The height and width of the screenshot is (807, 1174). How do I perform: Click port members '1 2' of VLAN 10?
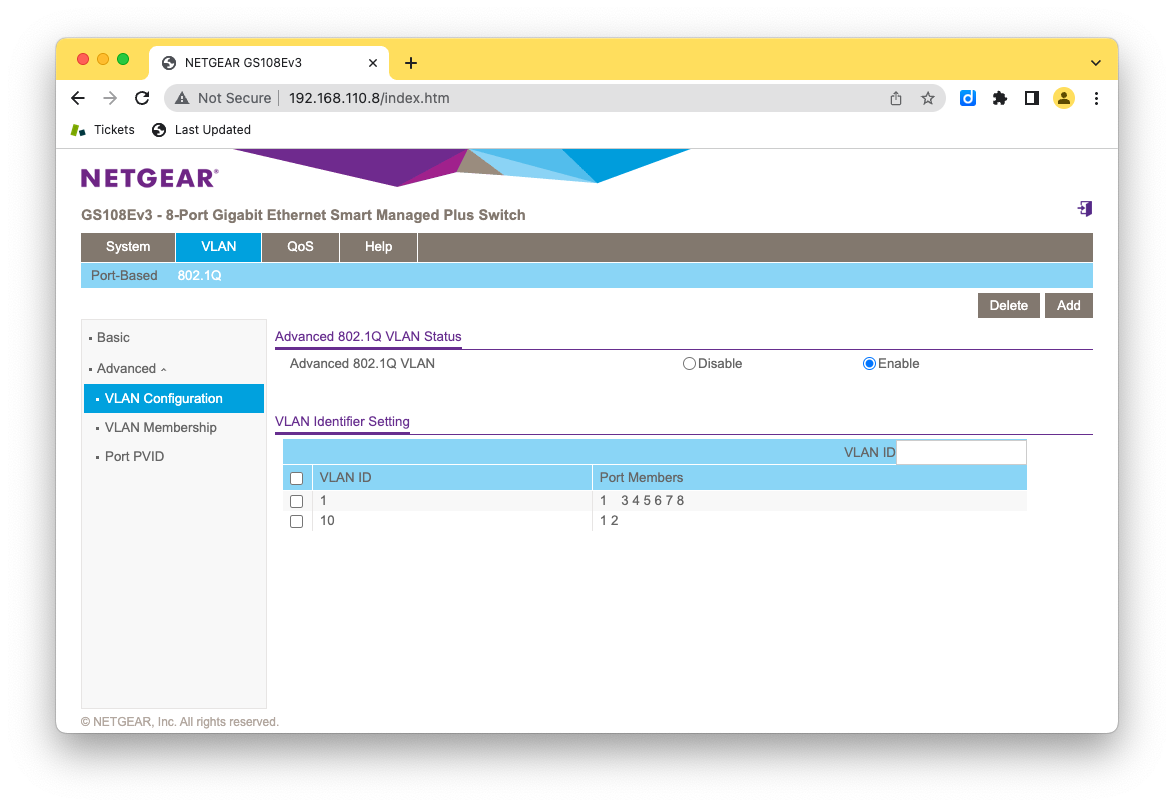coord(609,521)
